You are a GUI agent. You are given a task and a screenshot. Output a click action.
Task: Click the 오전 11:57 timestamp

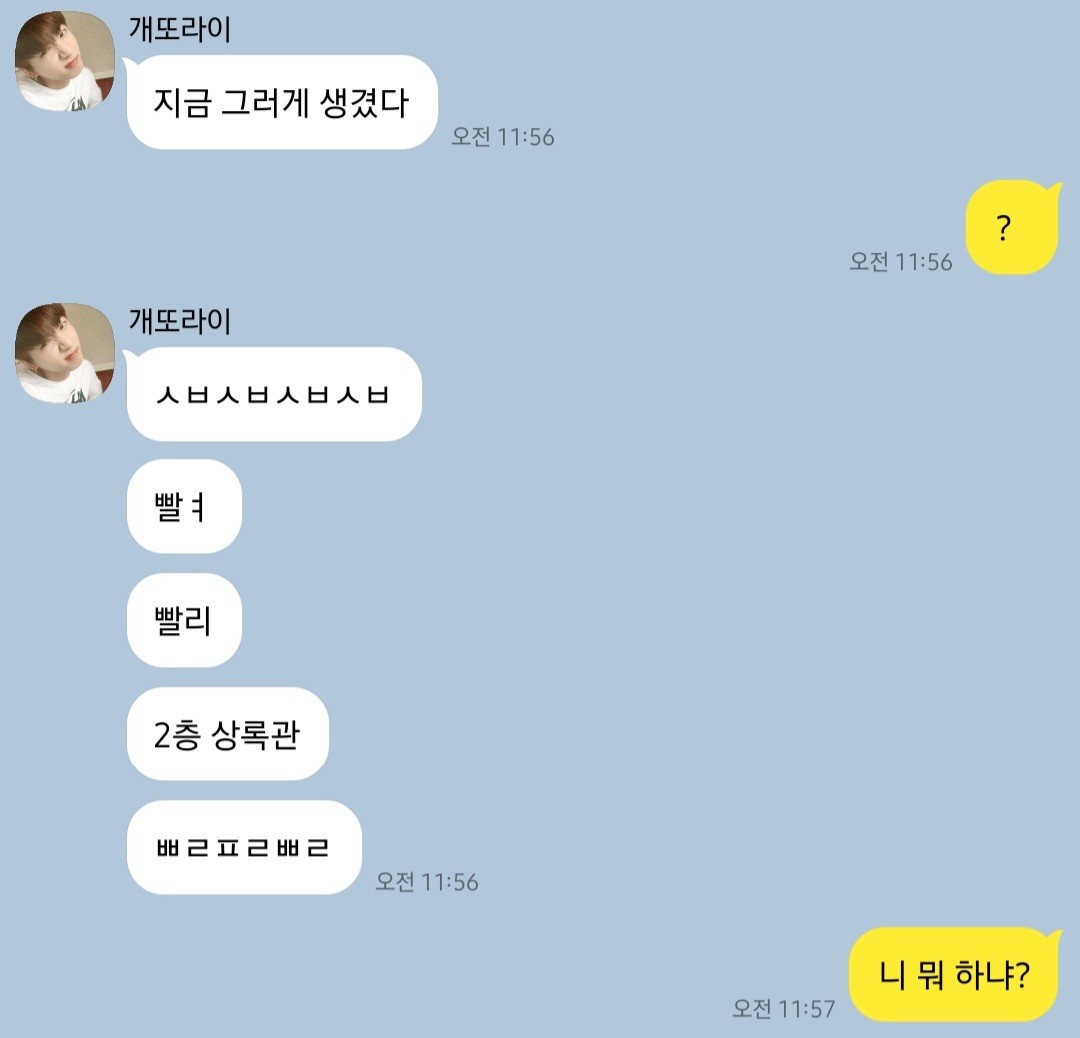(x=783, y=1008)
